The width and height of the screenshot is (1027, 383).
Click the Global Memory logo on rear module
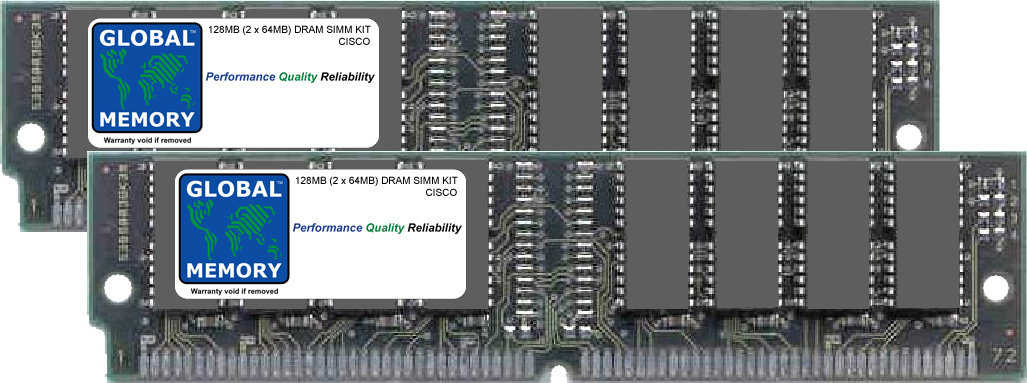pos(147,78)
